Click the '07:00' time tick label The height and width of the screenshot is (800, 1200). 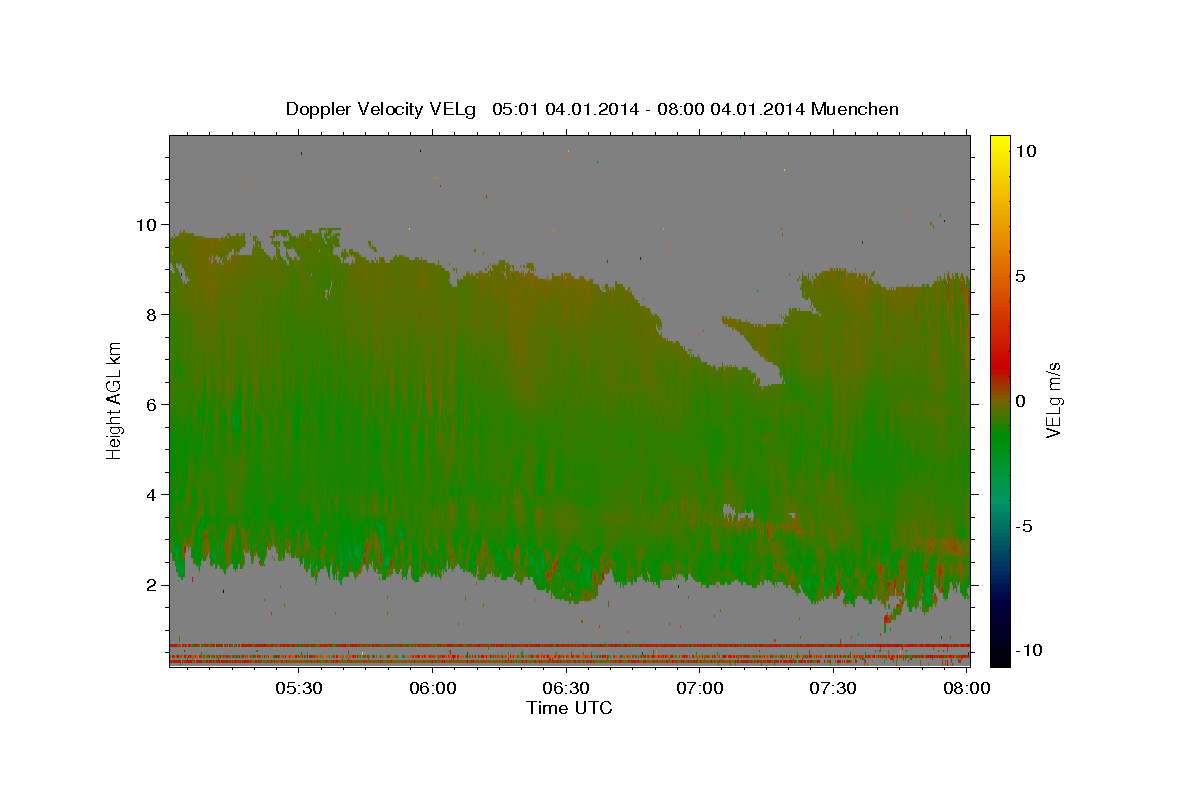click(700, 689)
